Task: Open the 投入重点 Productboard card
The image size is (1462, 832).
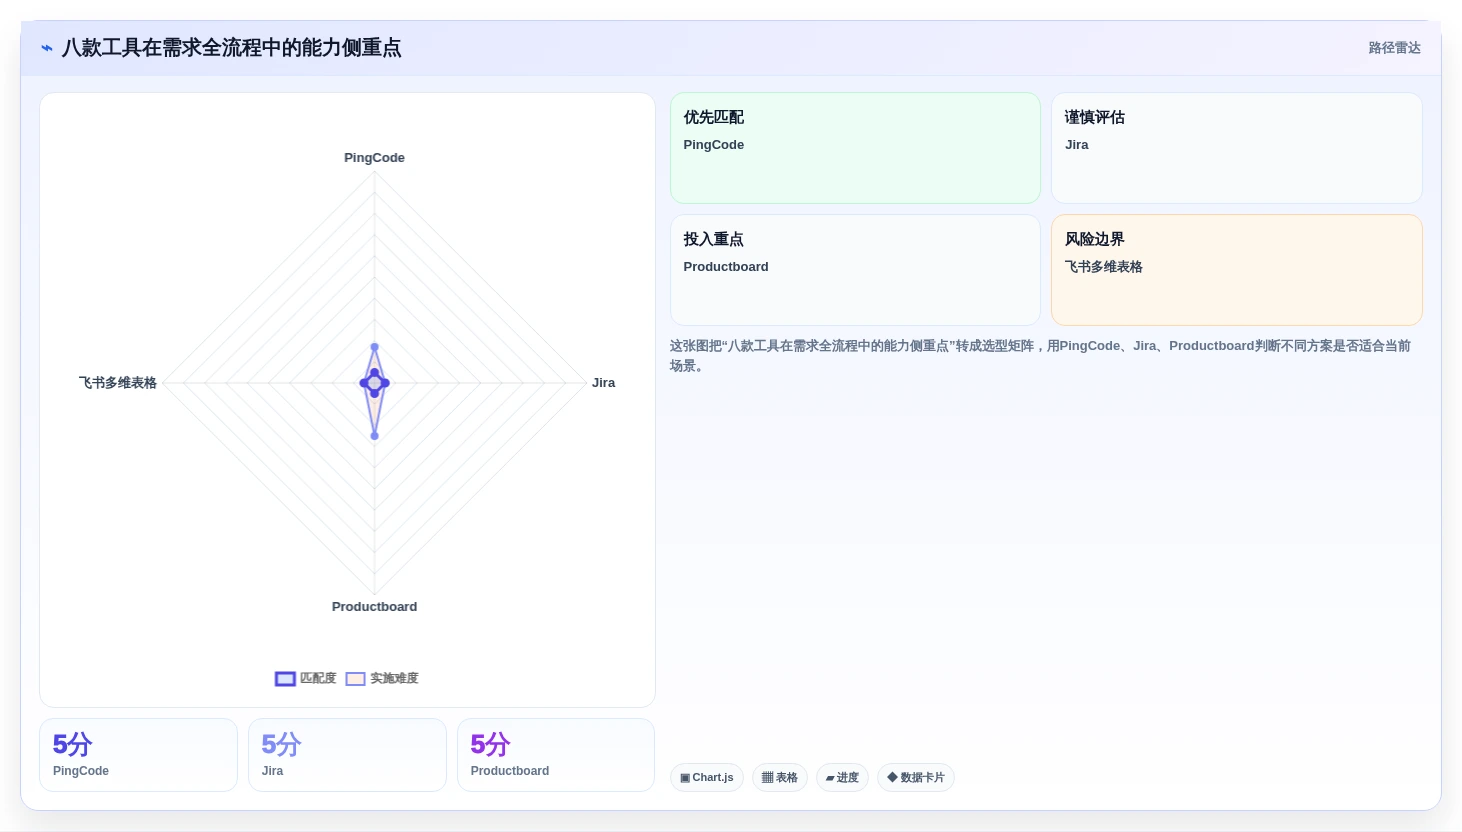Action: [x=855, y=270]
